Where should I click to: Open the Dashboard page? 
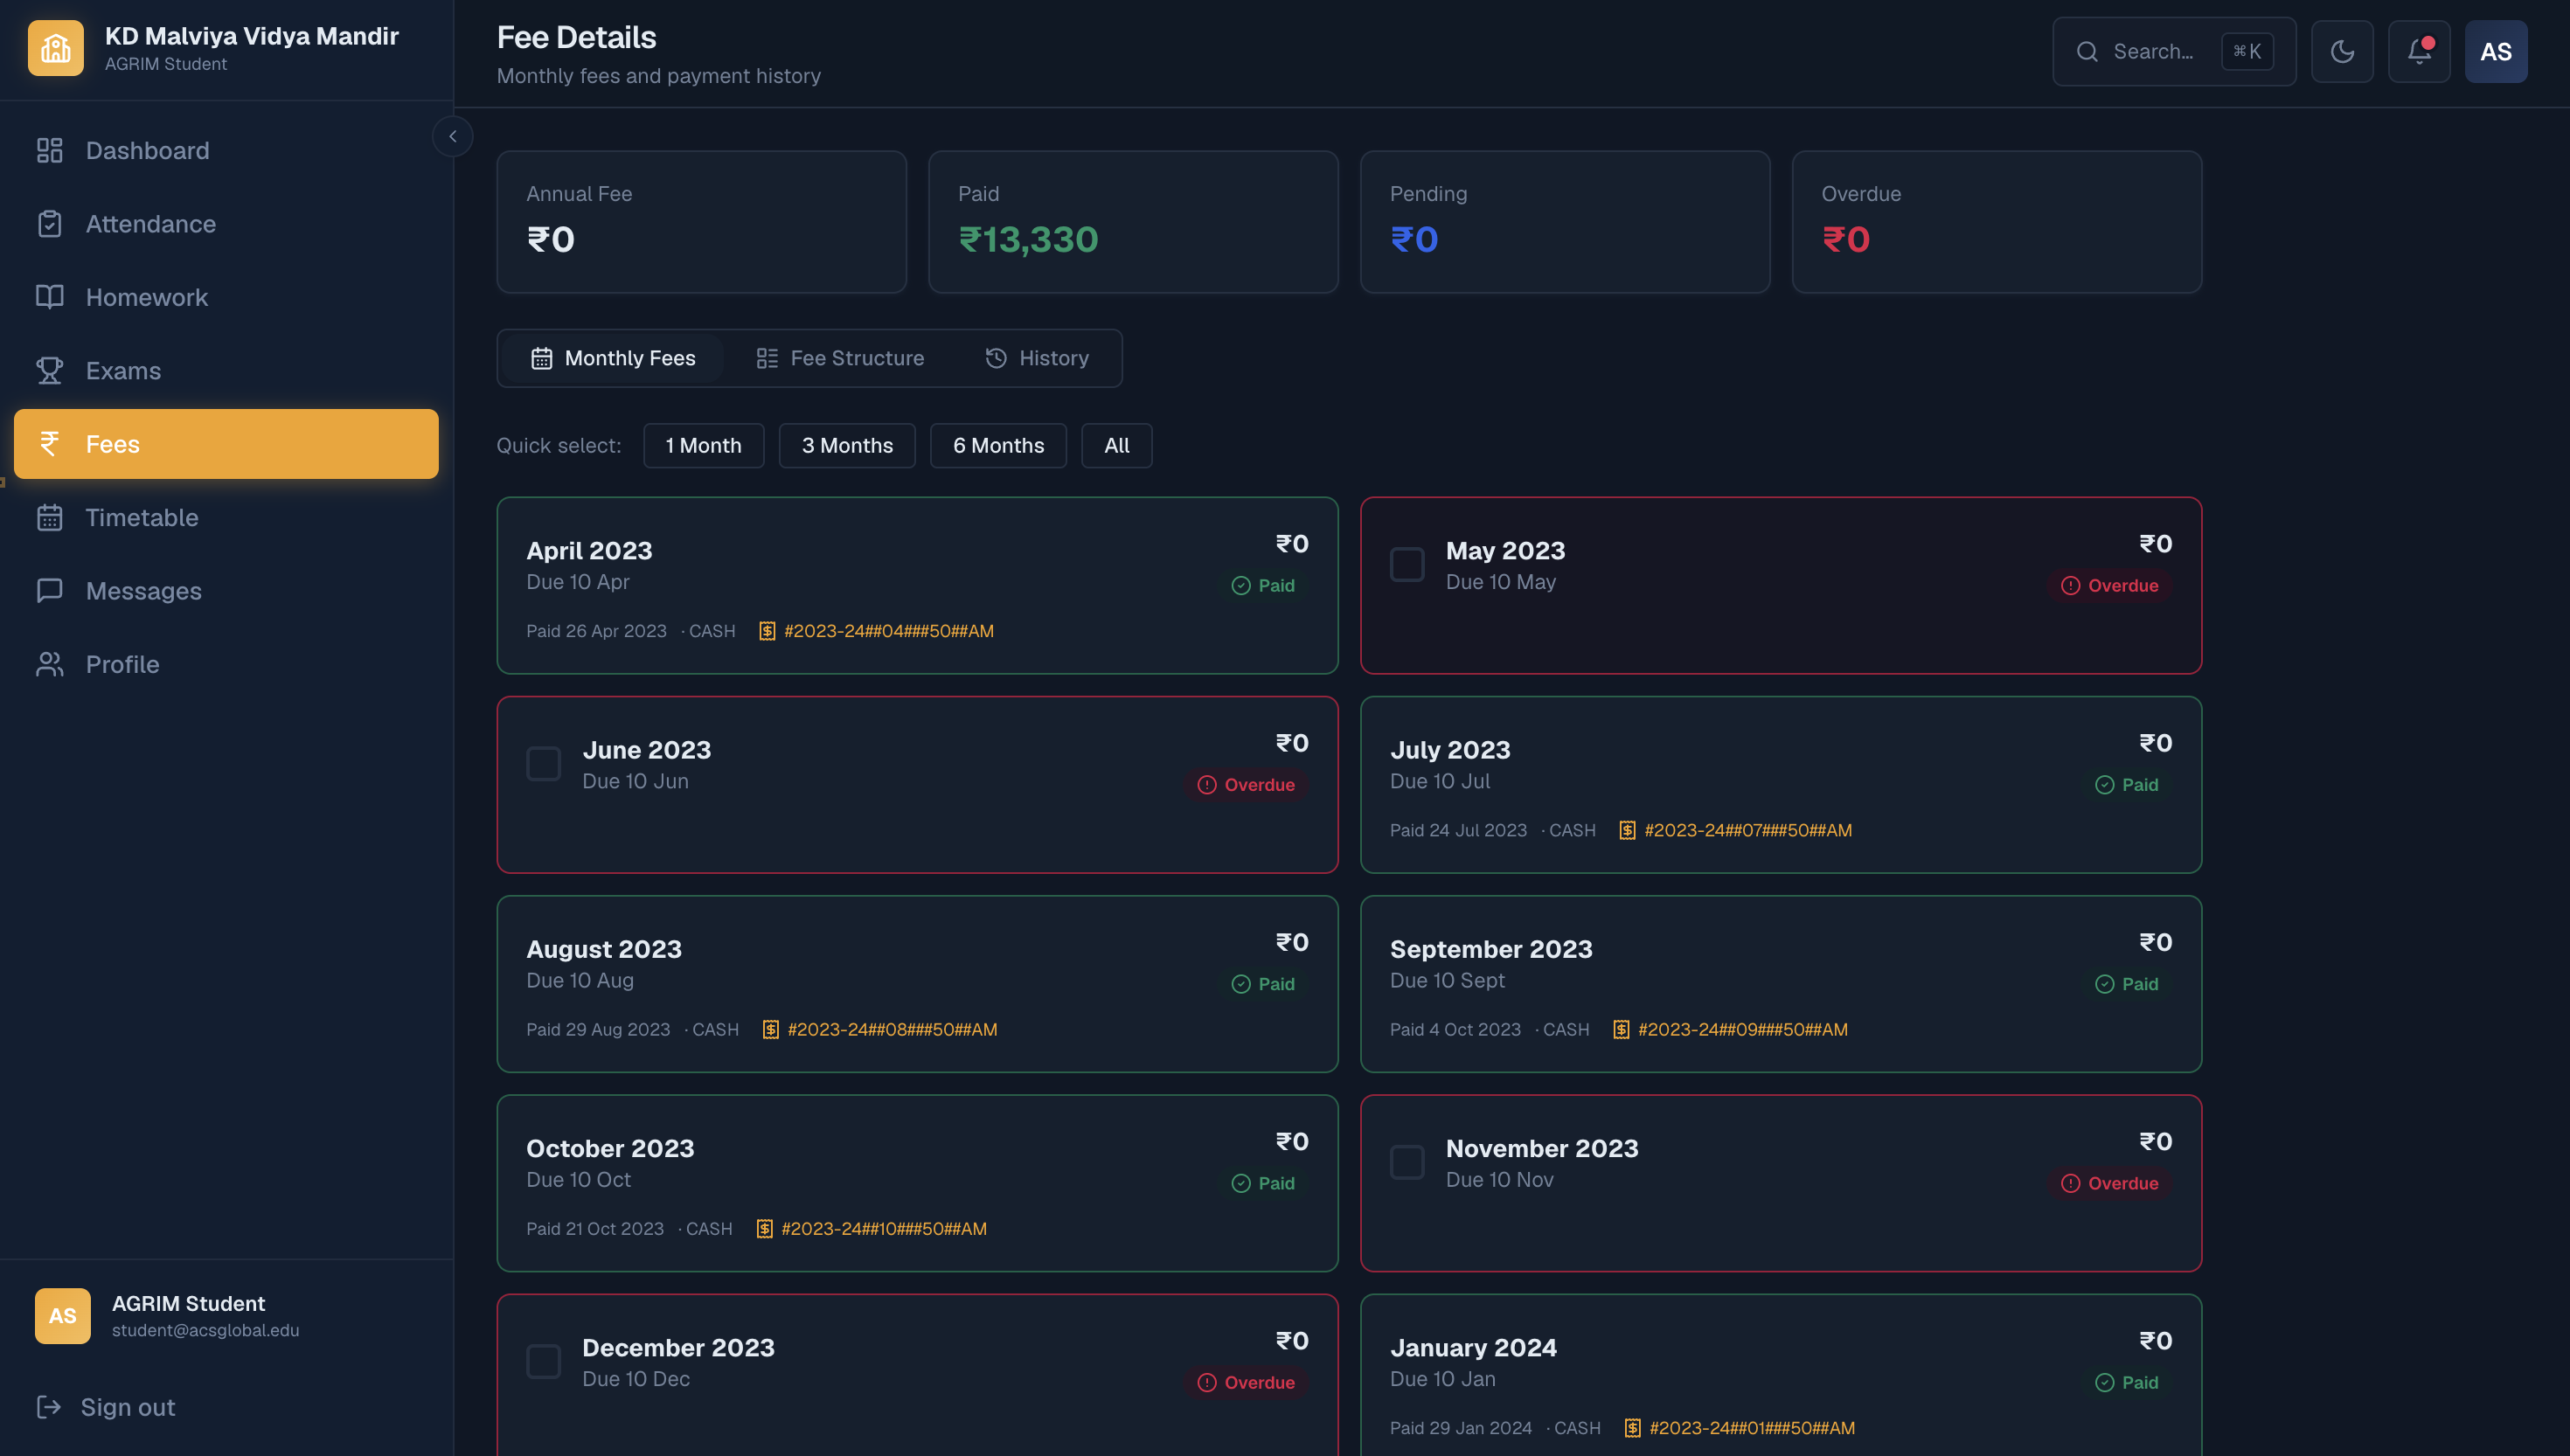pyautogui.click(x=226, y=150)
